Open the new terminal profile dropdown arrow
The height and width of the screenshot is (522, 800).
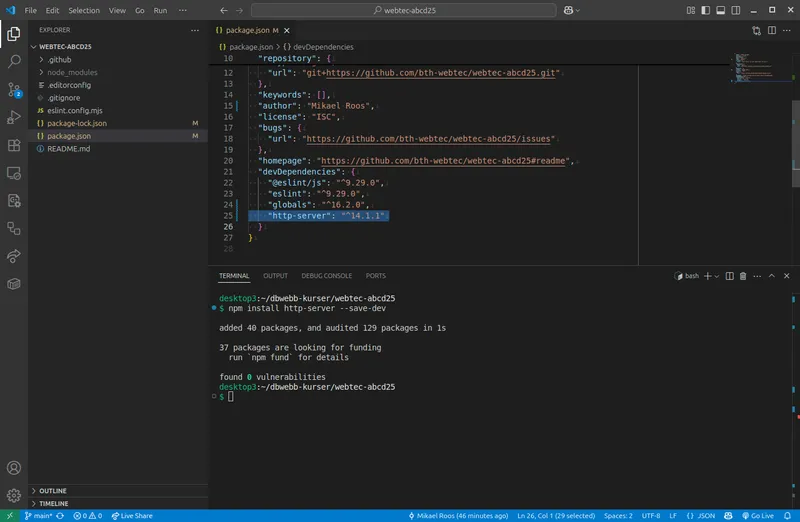[x=717, y=276]
